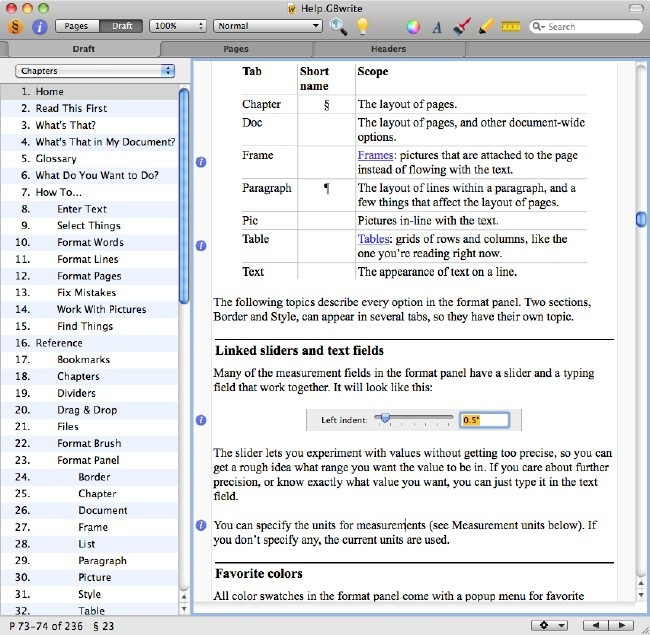Click the section symbol toolbar icon

(15, 27)
